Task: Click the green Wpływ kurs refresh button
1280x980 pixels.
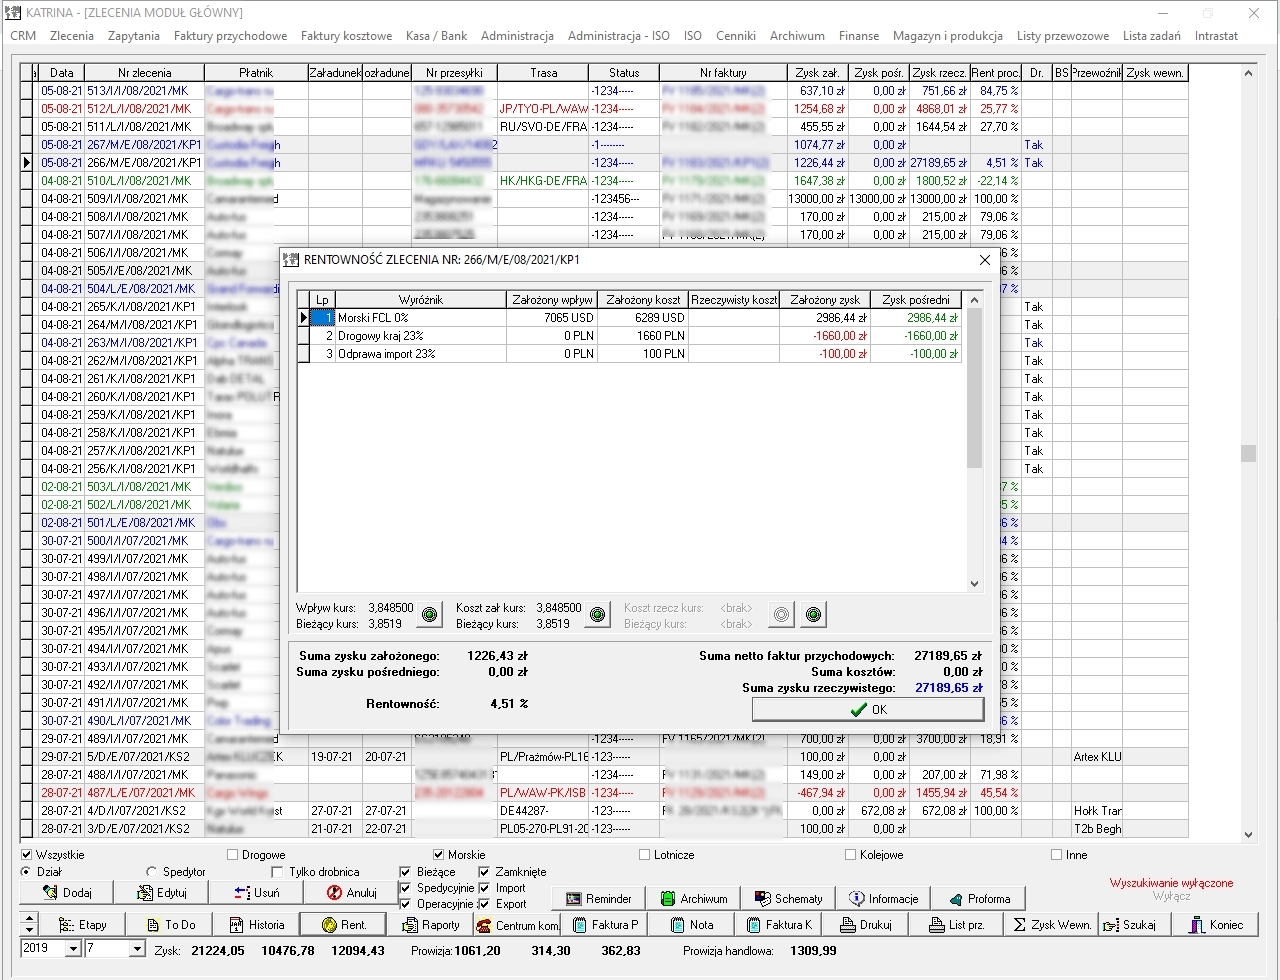Action: pos(430,615)
